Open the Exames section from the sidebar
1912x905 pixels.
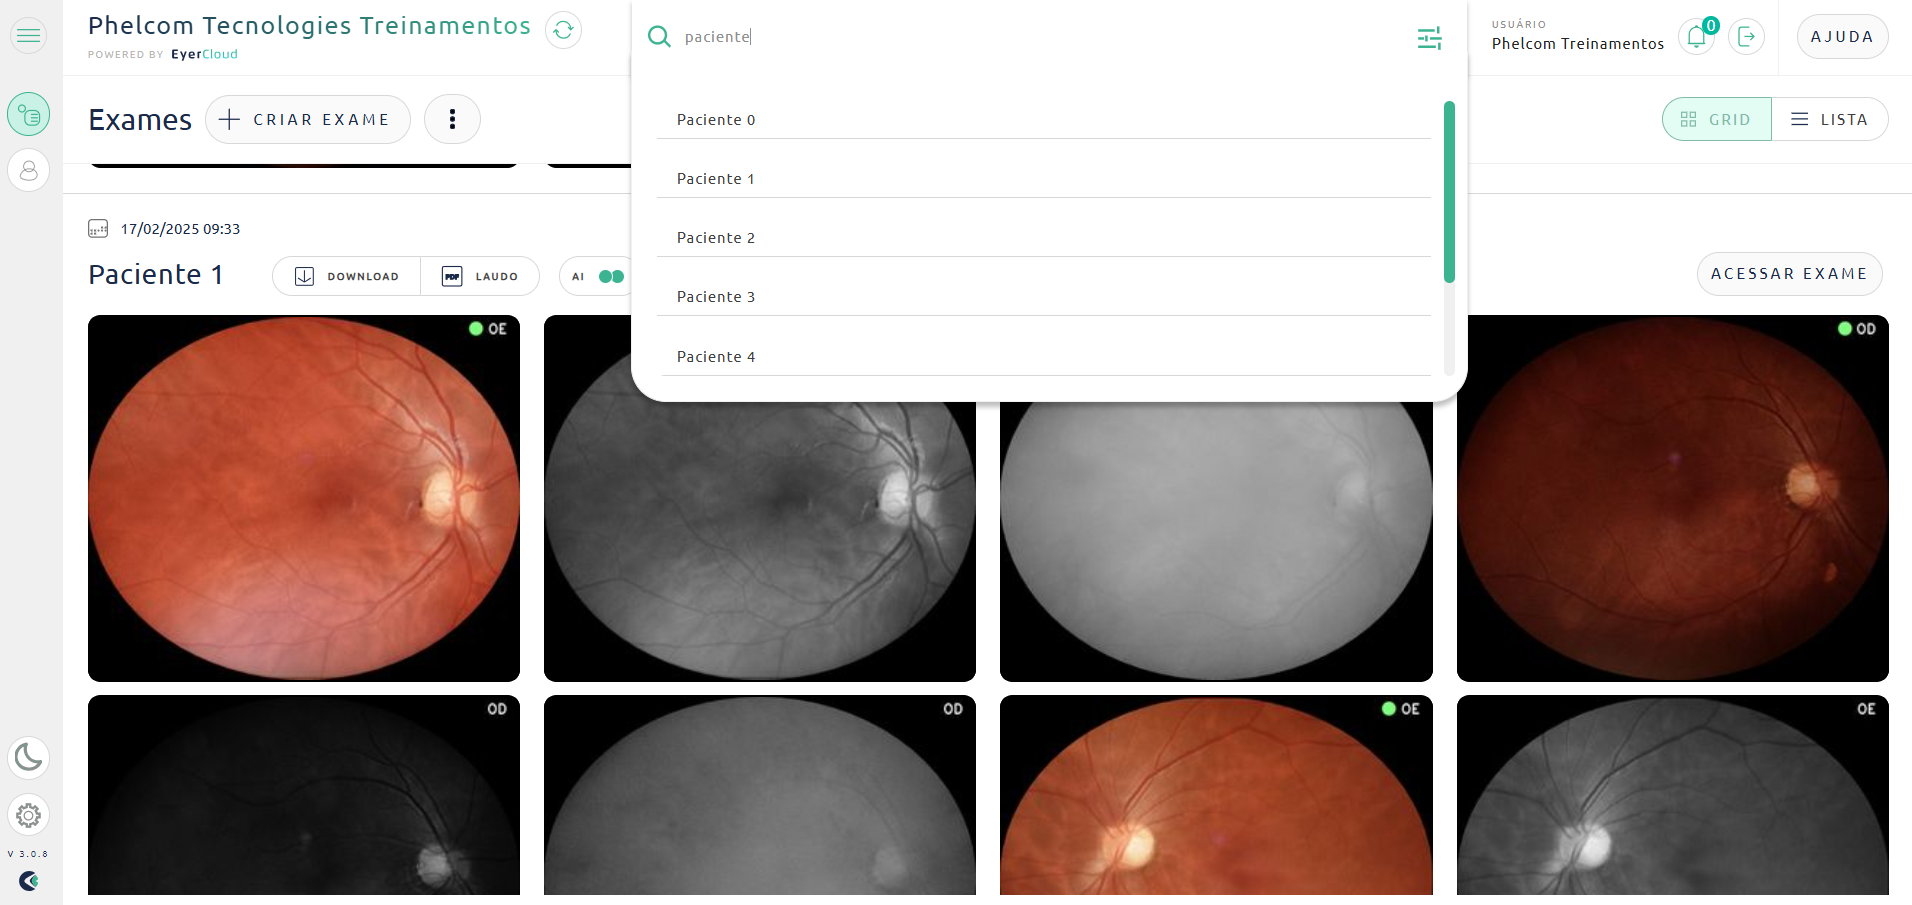coord(28,114)
